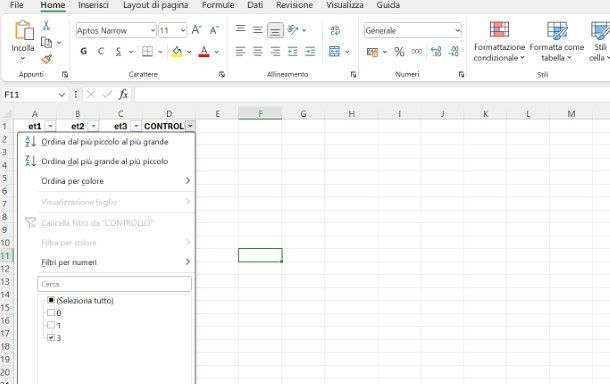Toggle underline with the S button
Viewport: 610px width, 384px height.
pos(118,51)
